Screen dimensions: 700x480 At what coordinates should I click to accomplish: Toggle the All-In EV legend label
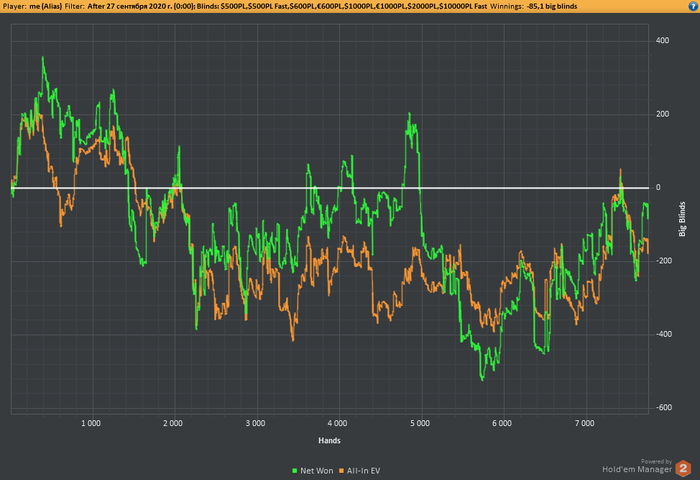pos(363,471)
